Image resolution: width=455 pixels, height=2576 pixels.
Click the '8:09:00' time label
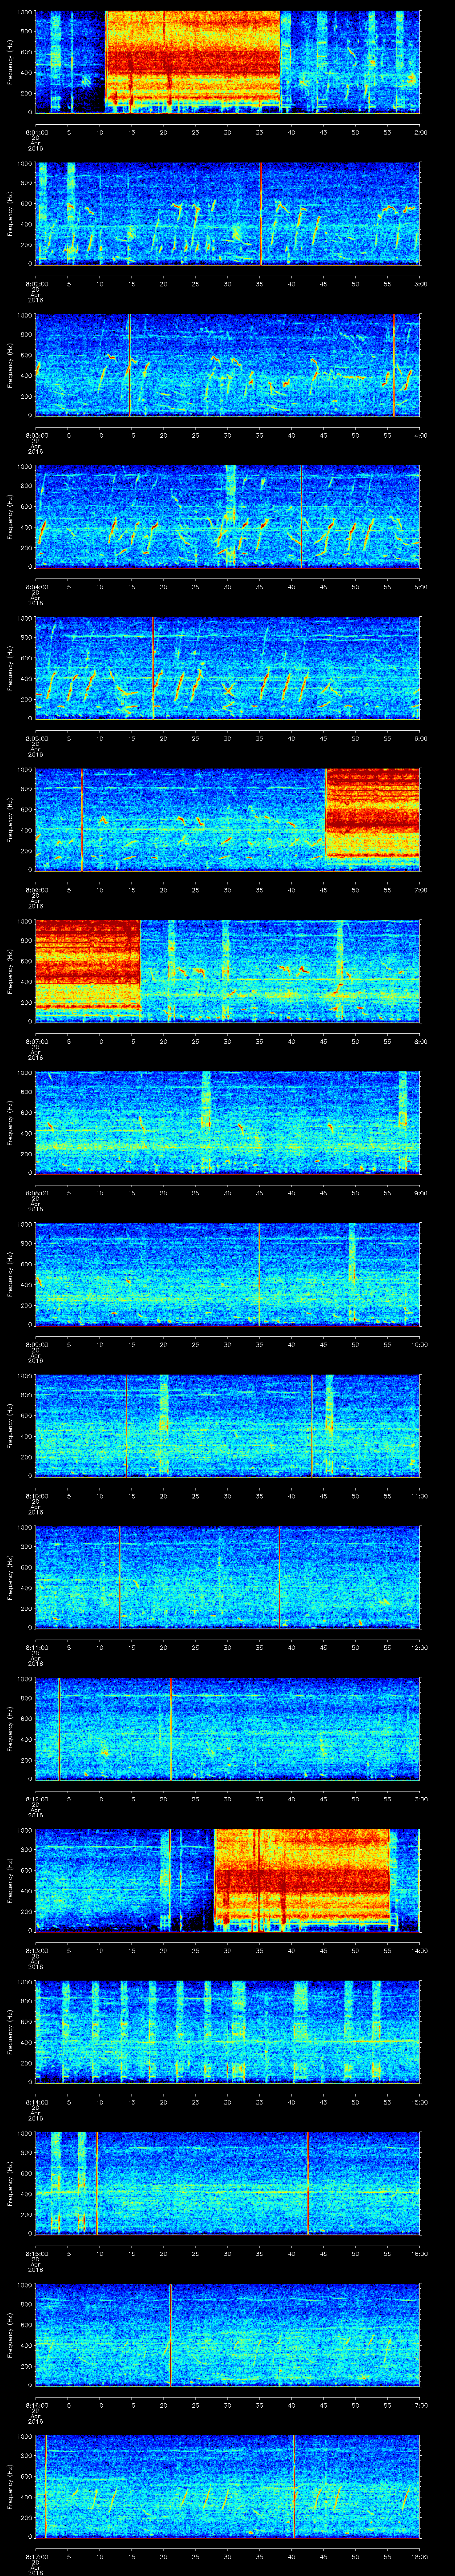[36, 1344]
